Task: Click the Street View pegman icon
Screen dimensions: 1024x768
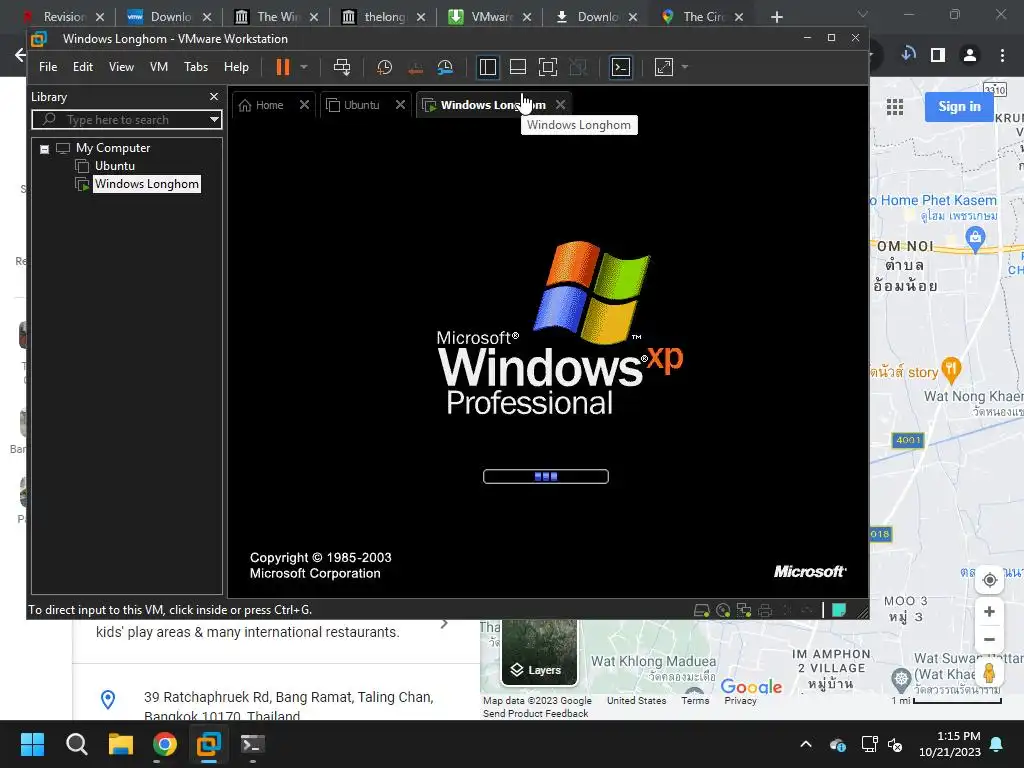Action: 989,673
